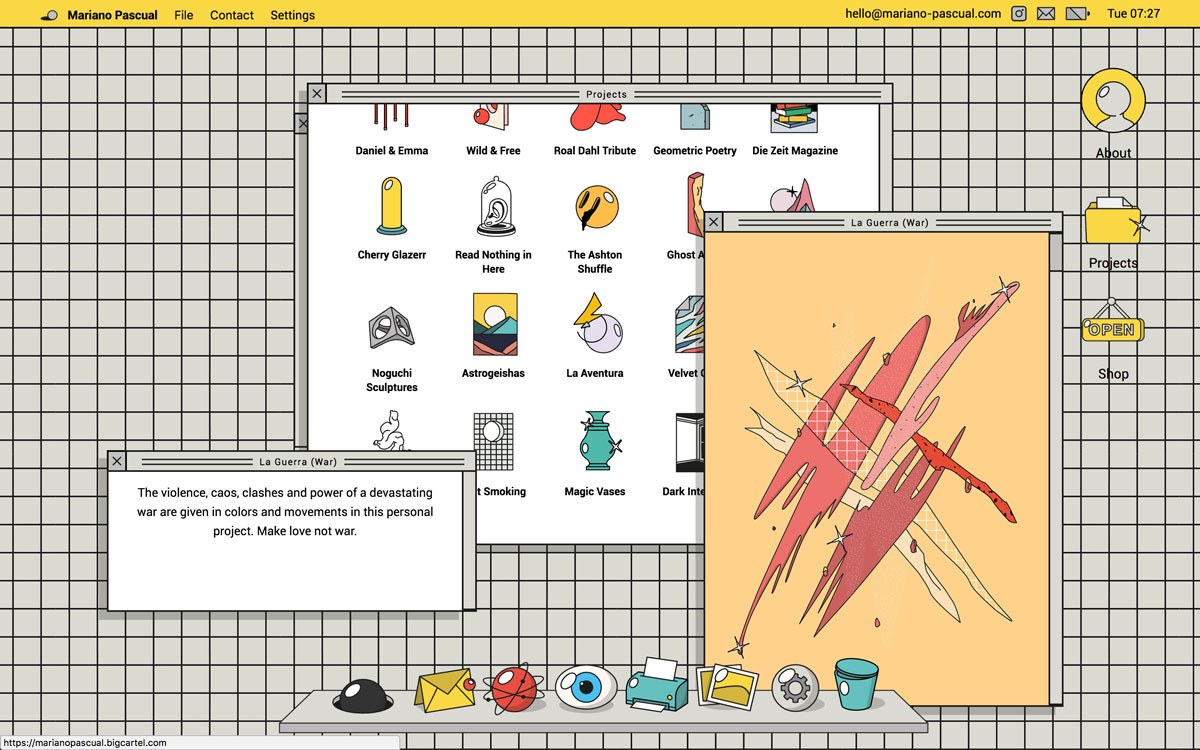The image size is (1200, 750).
Task: Open the Magic Vases project
Action: [594, 442]
